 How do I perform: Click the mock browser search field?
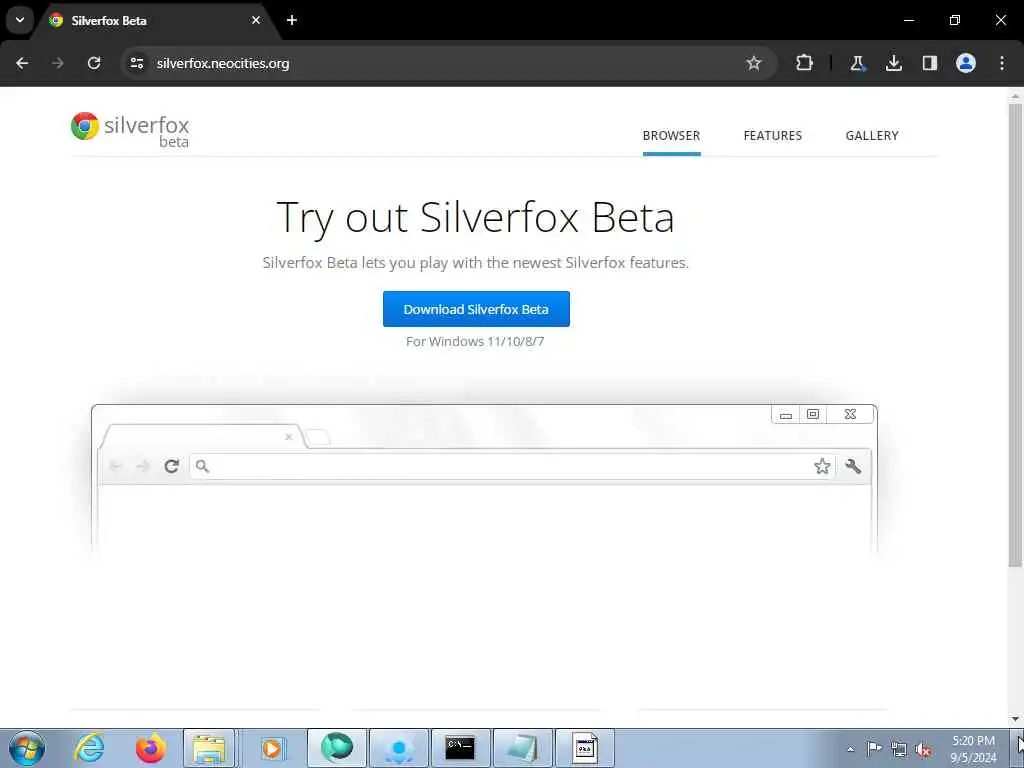[x=513, y=466]
